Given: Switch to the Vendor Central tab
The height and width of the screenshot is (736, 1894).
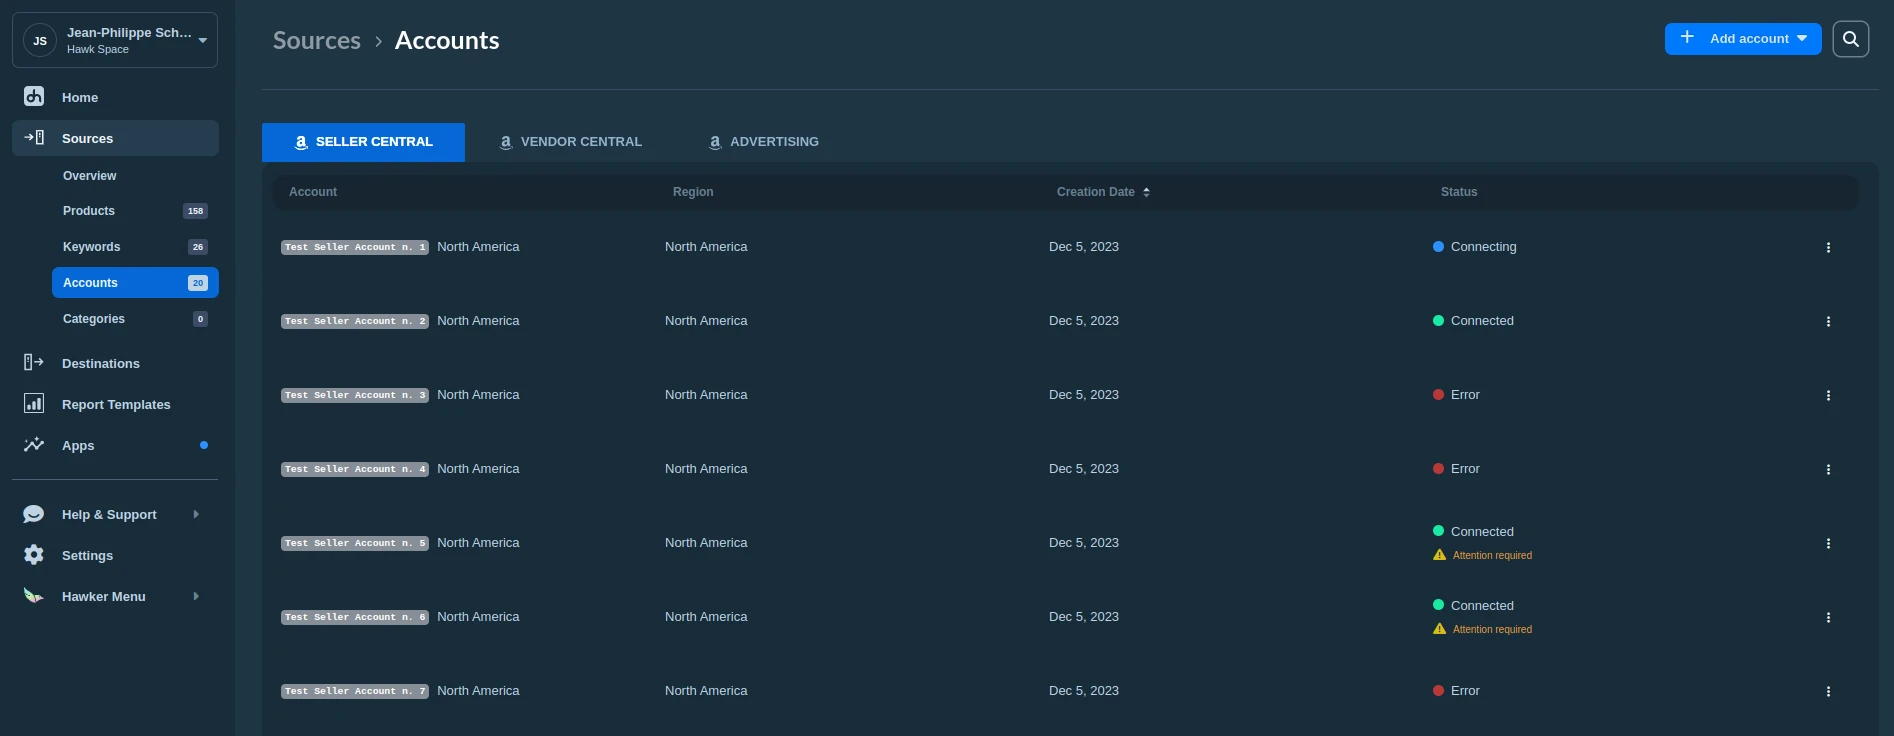Looking at the screenshot, I should (x=570, y=142).
